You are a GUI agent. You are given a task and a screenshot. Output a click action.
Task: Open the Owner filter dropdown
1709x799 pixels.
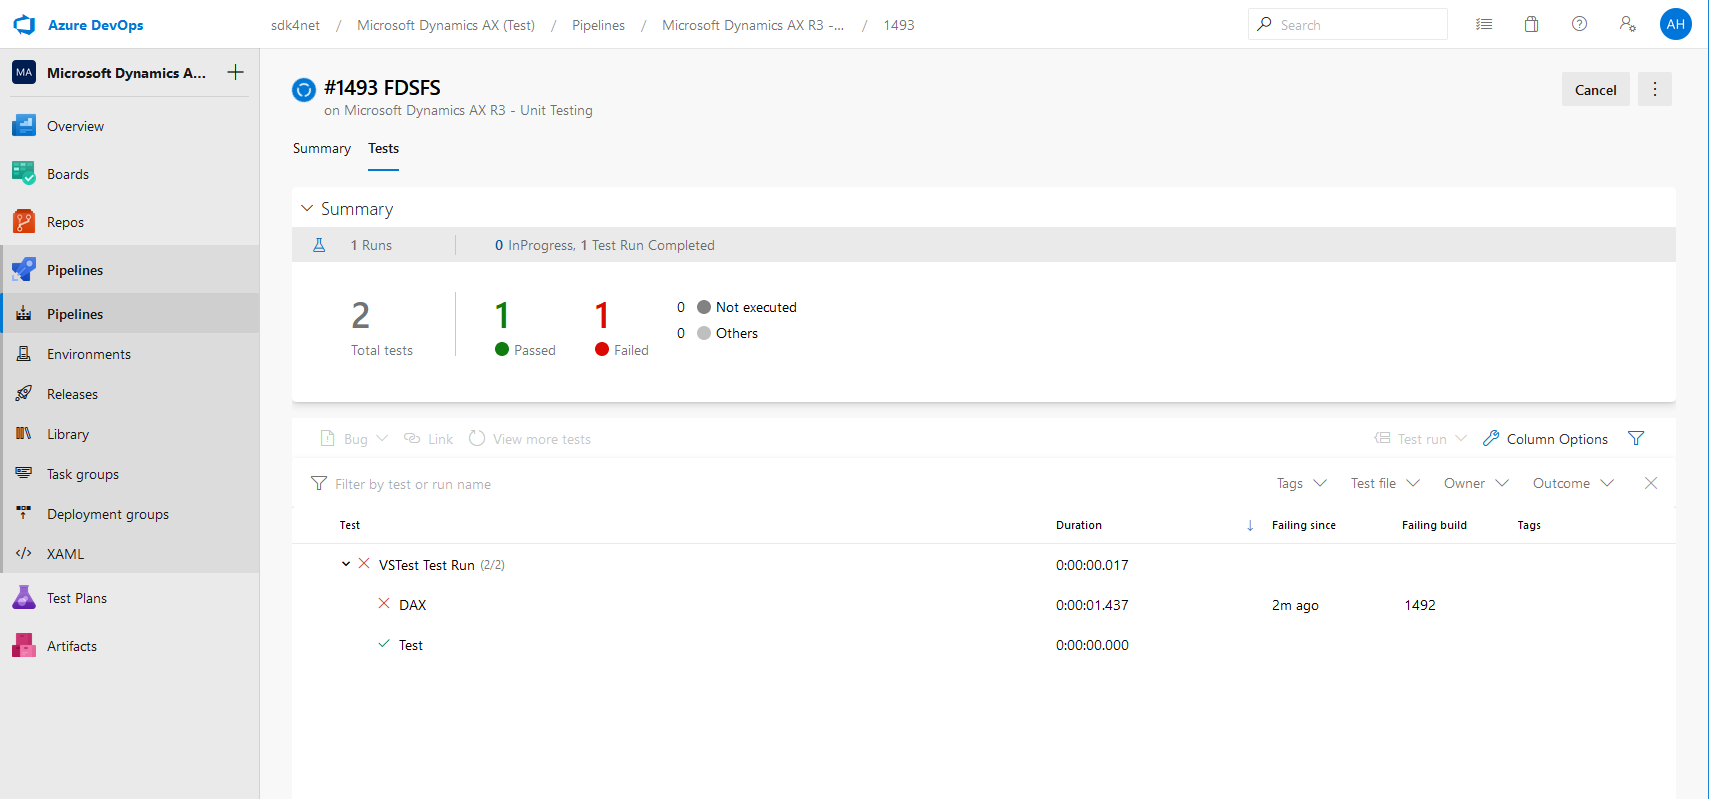[1476, 483]
